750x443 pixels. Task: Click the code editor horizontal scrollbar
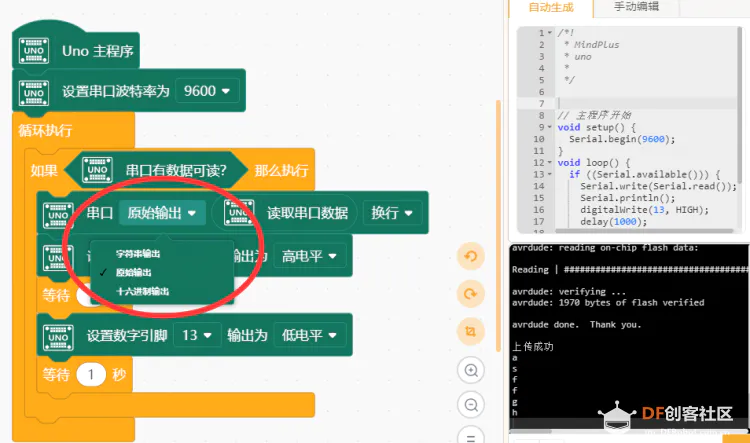point(643,231)
